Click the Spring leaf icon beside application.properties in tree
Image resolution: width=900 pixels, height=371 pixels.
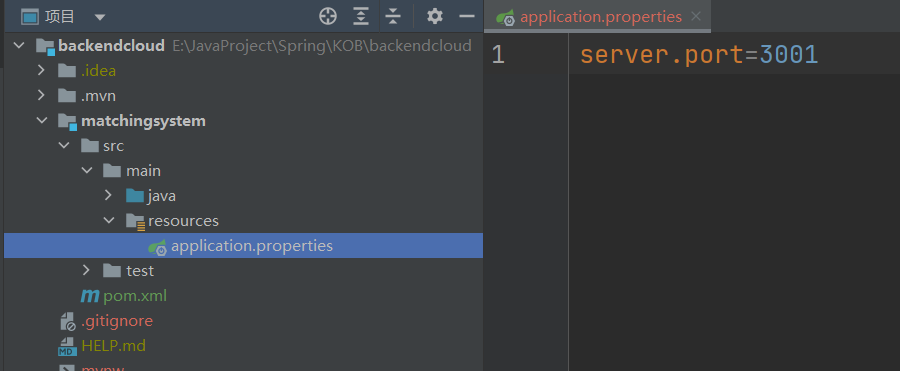pyautogui.click(x=157, y=247)
